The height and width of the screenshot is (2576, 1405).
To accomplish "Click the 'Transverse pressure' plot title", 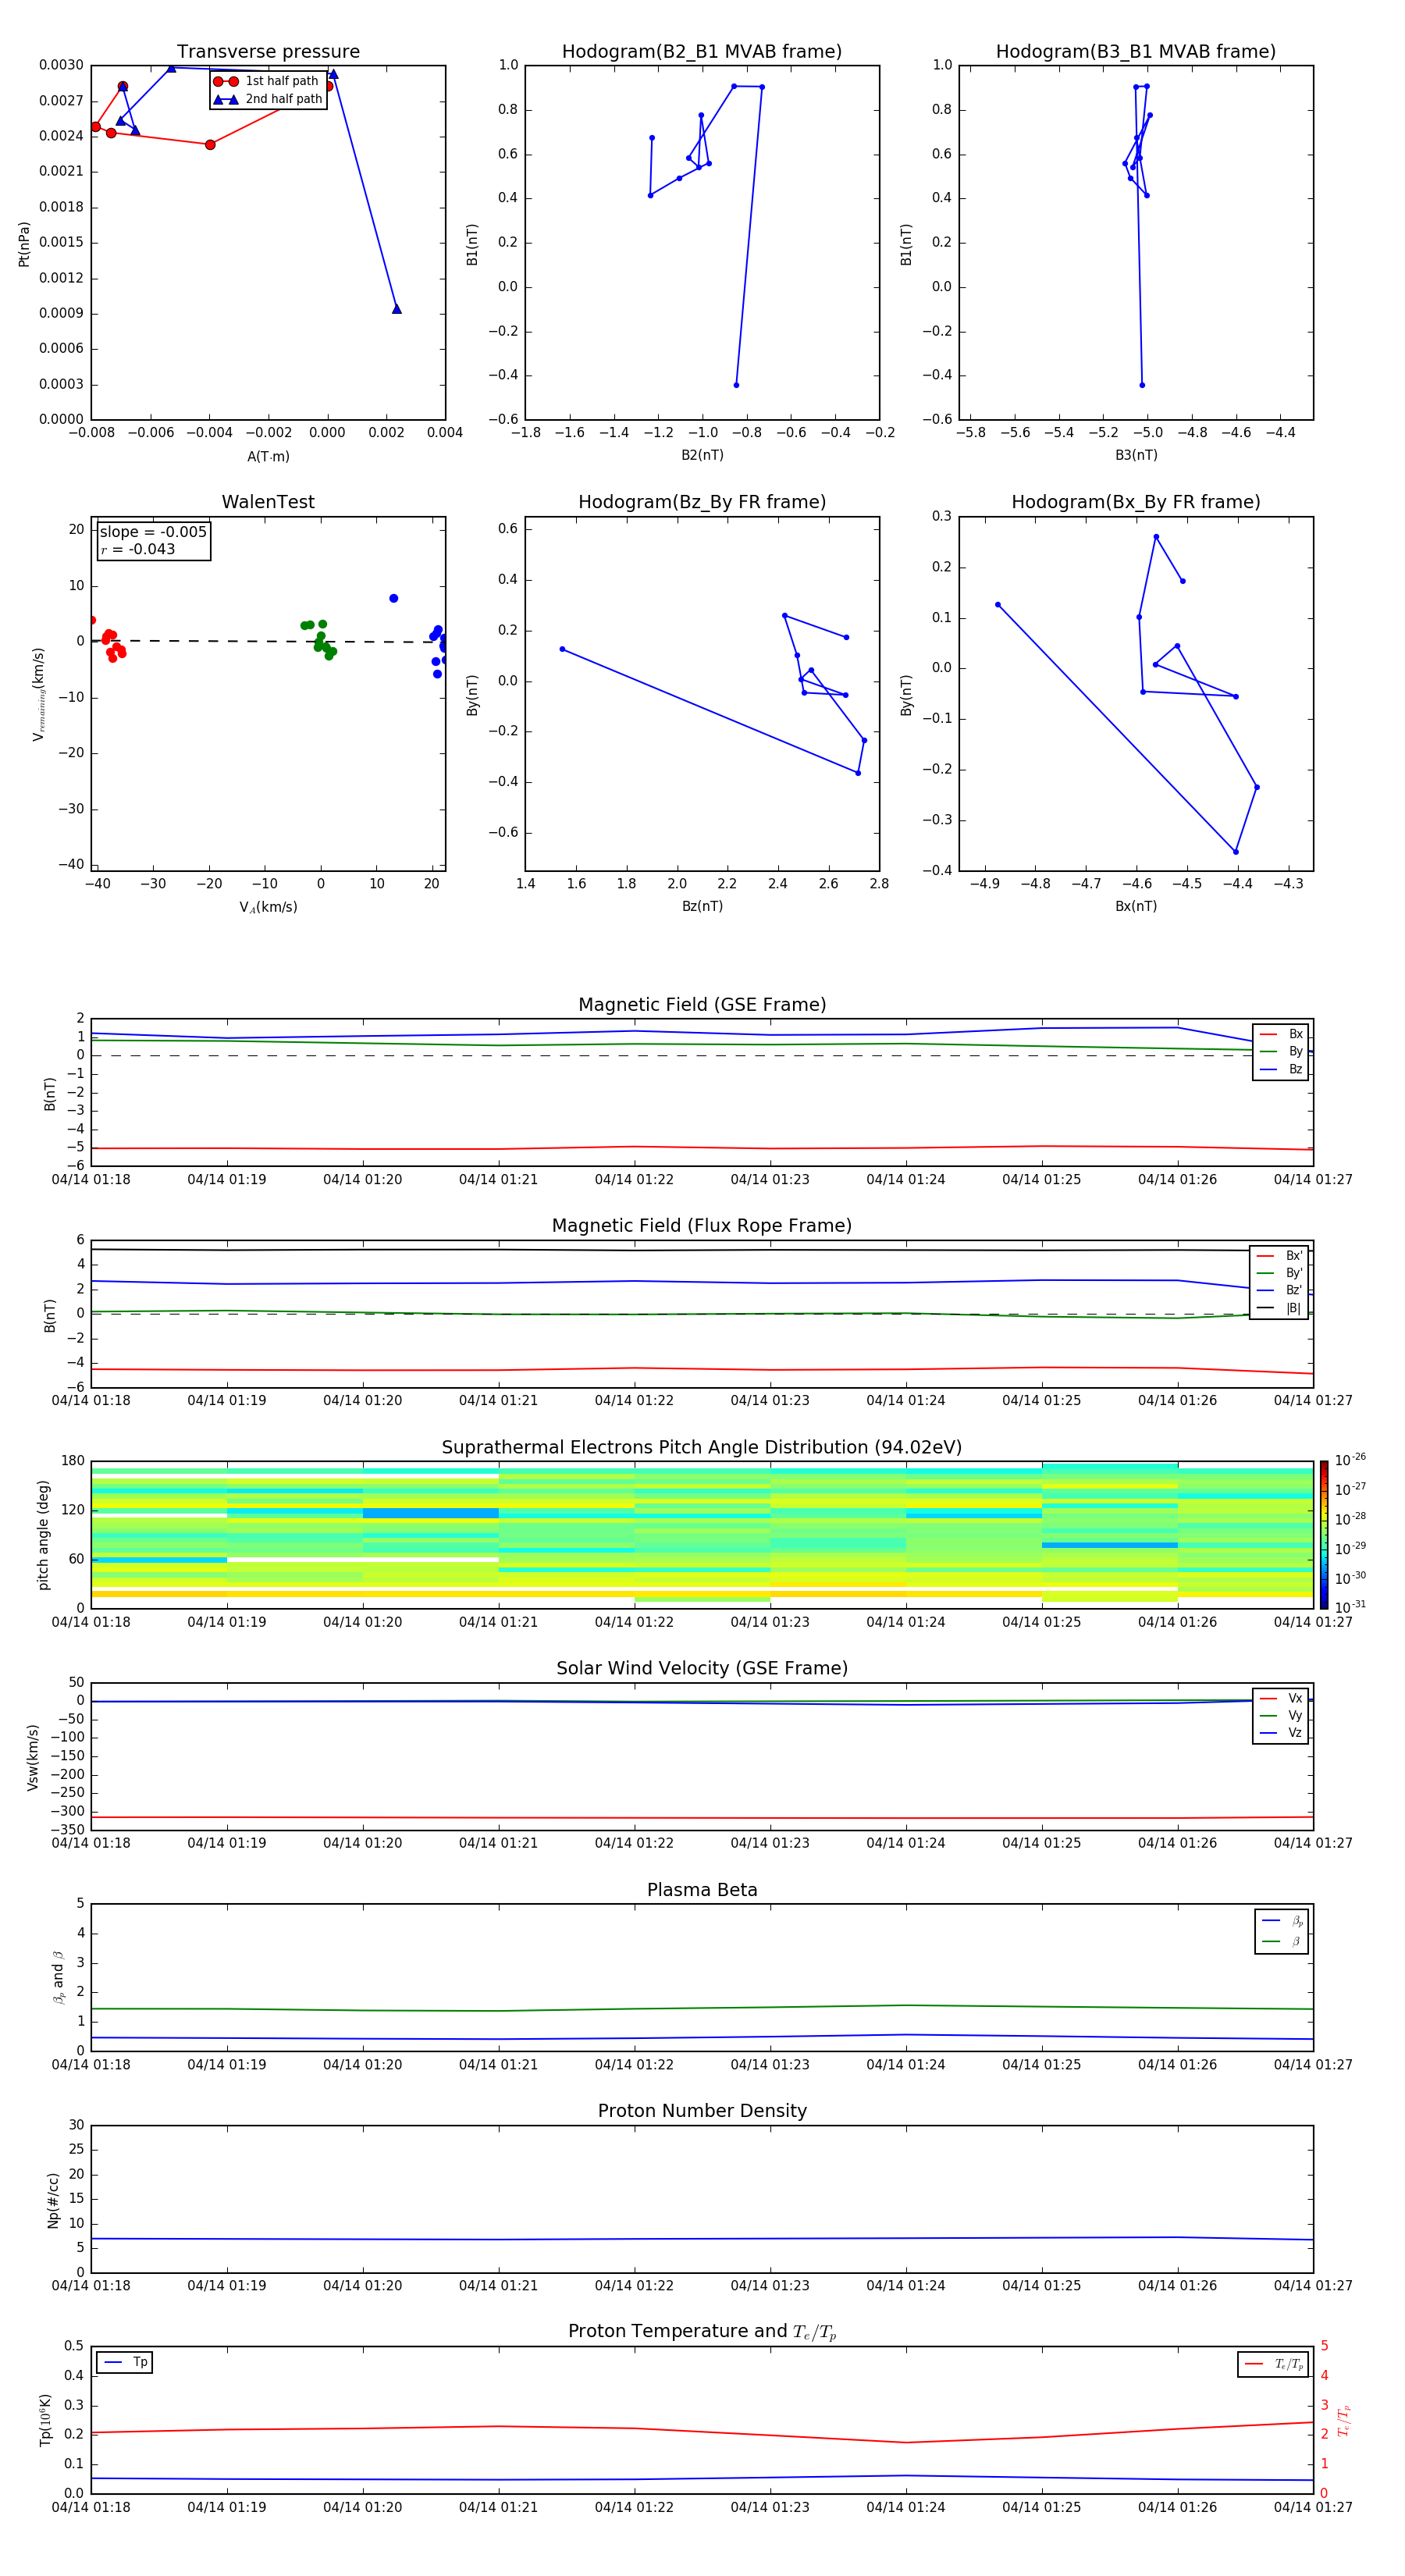I will click(268, 52).
